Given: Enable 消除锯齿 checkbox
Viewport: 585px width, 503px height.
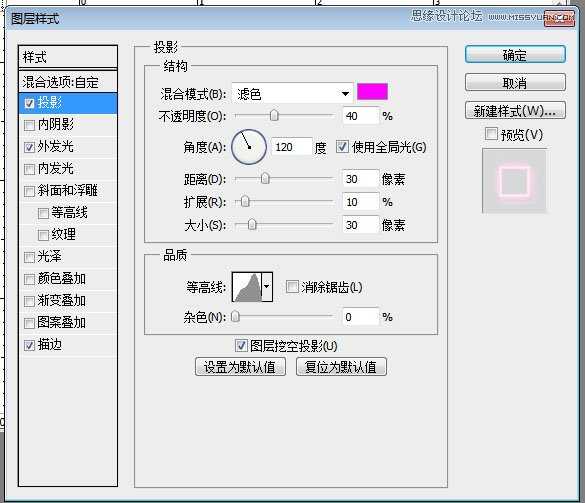Looking at the screenshot, I should click(292, 287).
